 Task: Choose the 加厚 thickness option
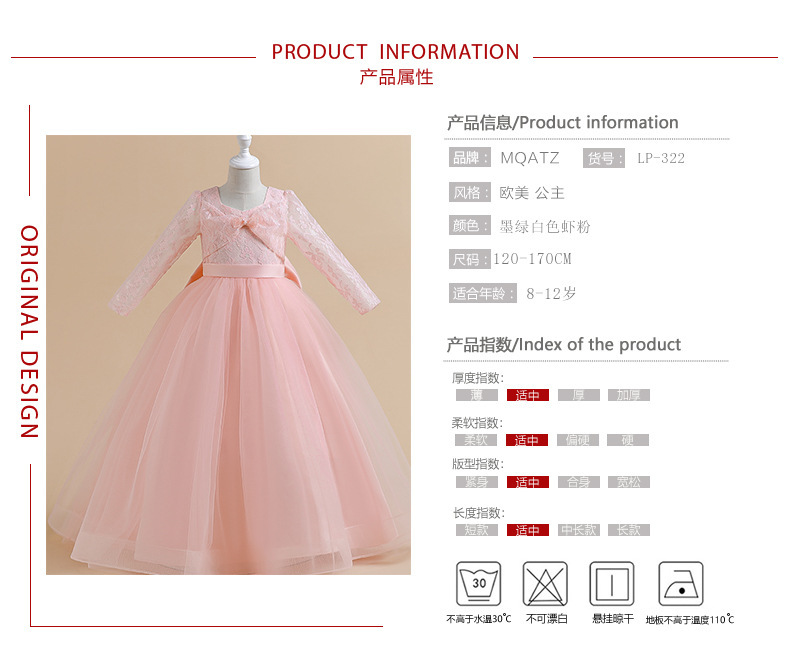click(x=628, y=395)
